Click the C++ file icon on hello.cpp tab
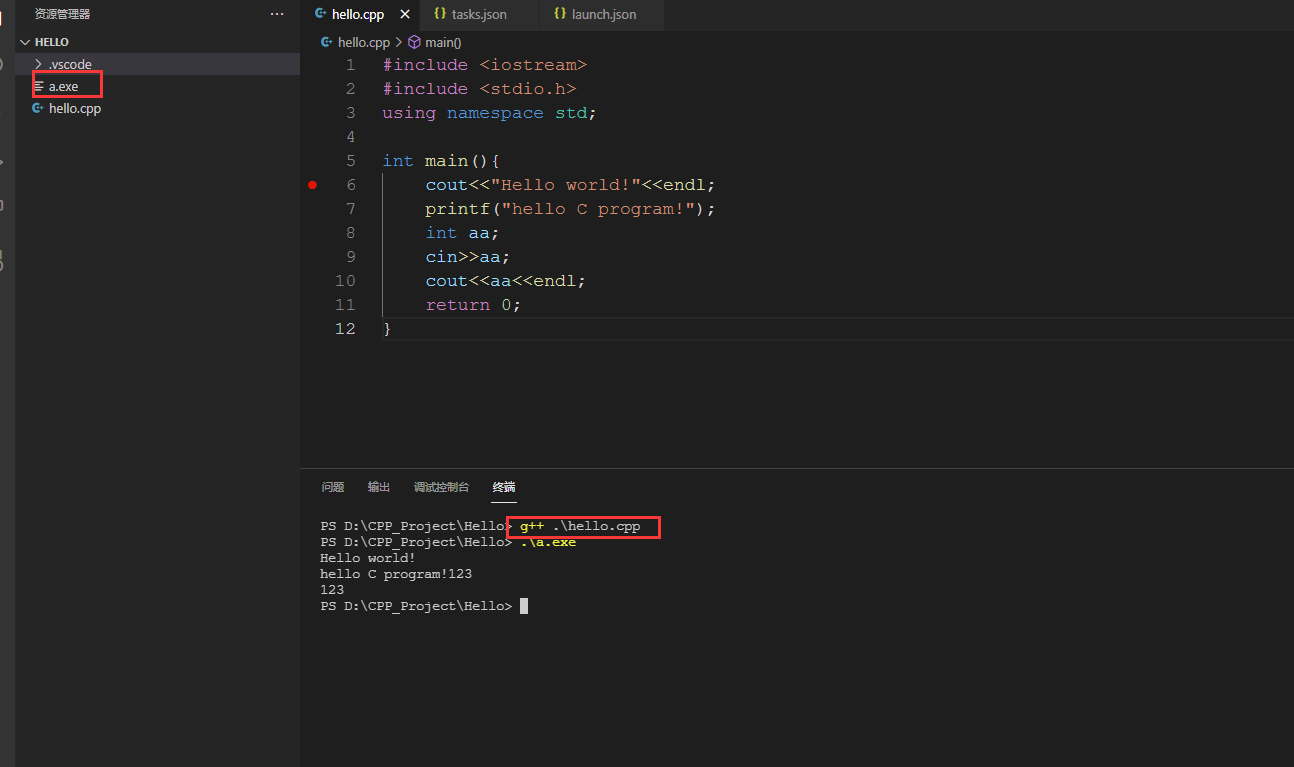The height and width of the screenshot is (767, 1294). (320, 14)
